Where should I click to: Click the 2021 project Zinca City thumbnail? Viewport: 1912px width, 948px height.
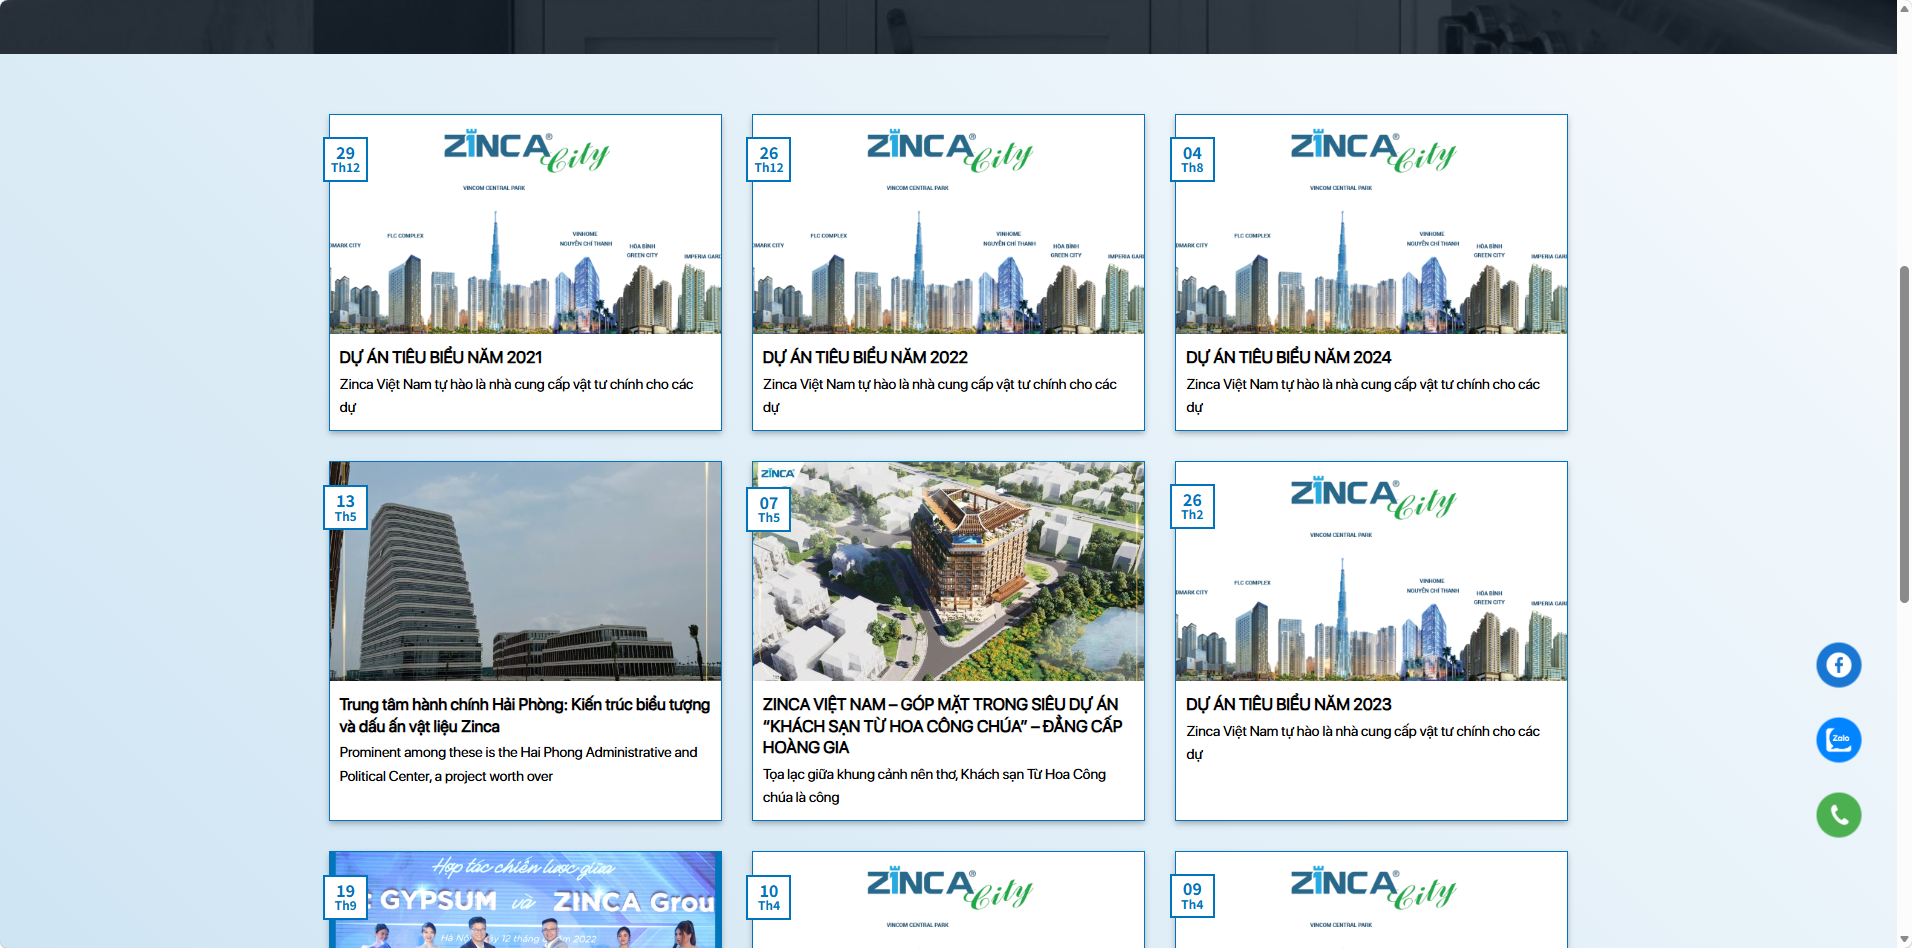[525, 224]
